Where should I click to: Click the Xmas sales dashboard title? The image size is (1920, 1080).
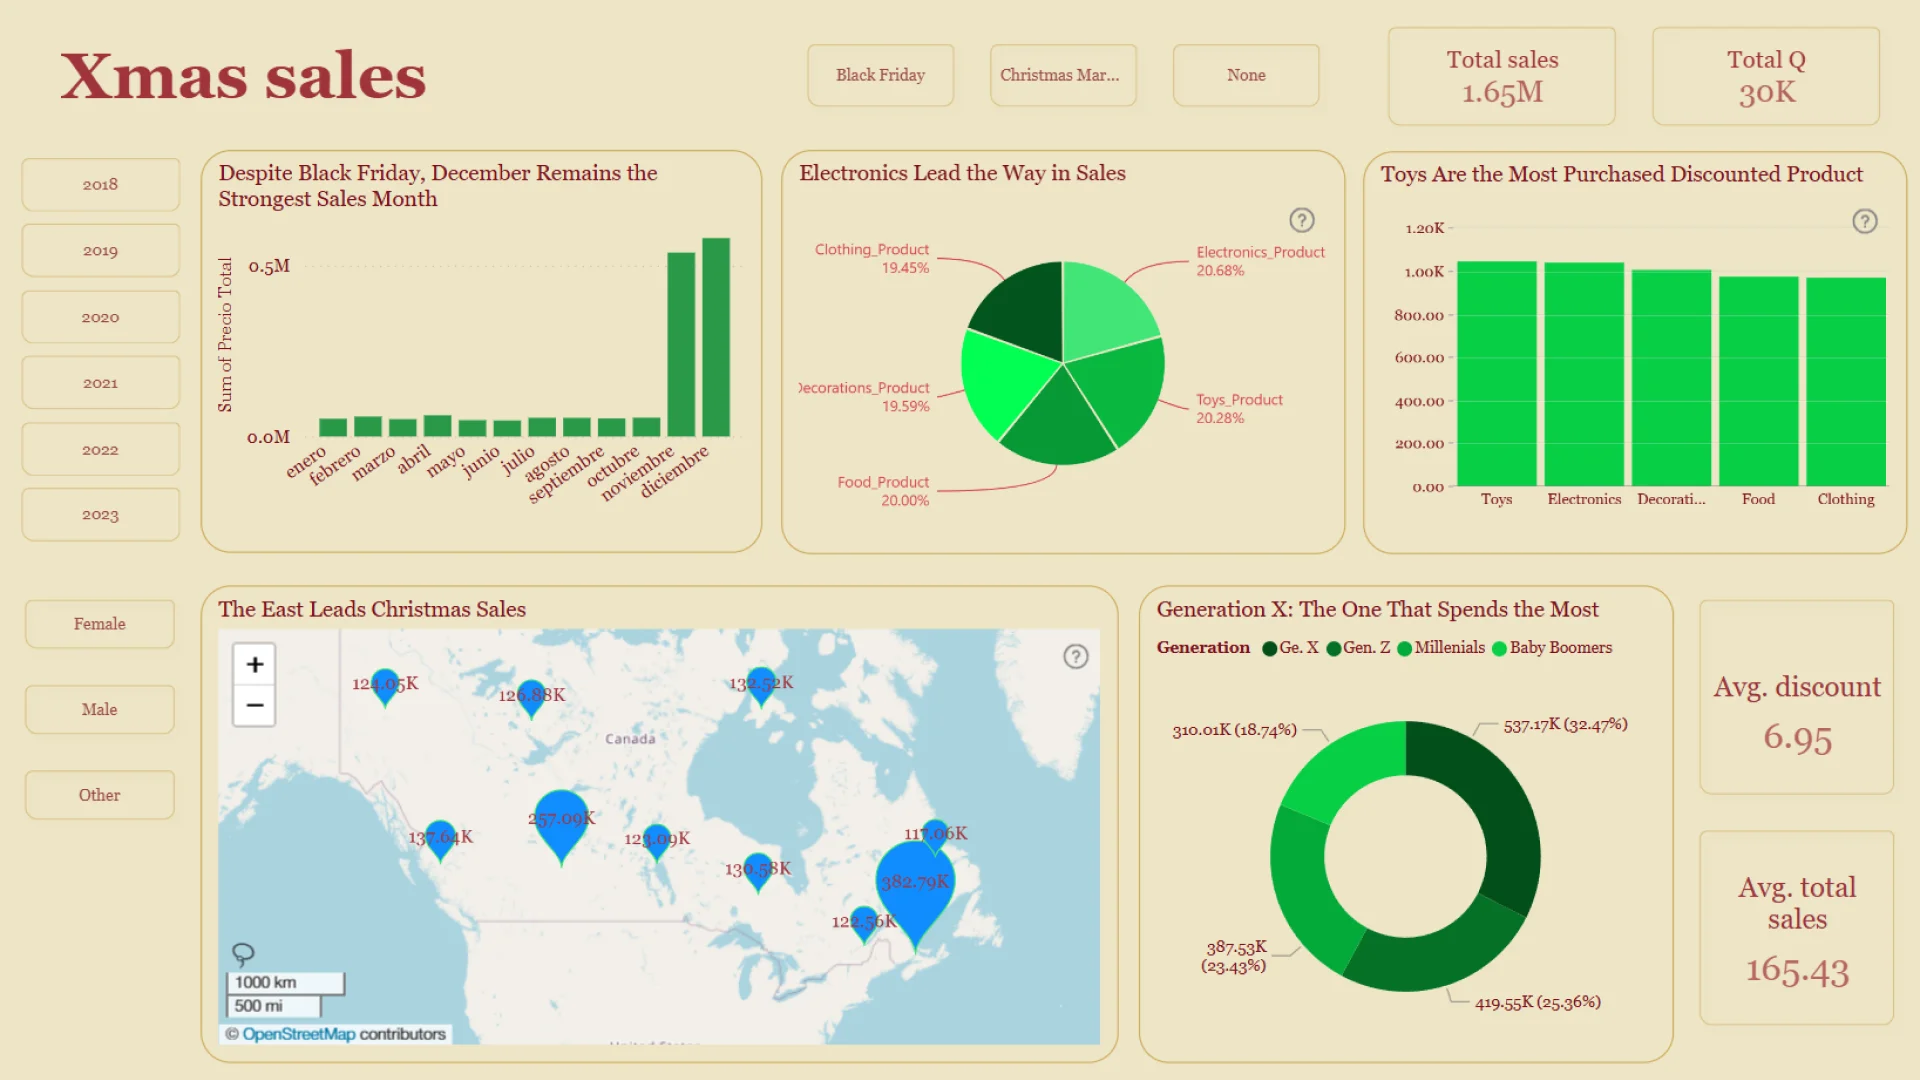(x=243, y=76)
